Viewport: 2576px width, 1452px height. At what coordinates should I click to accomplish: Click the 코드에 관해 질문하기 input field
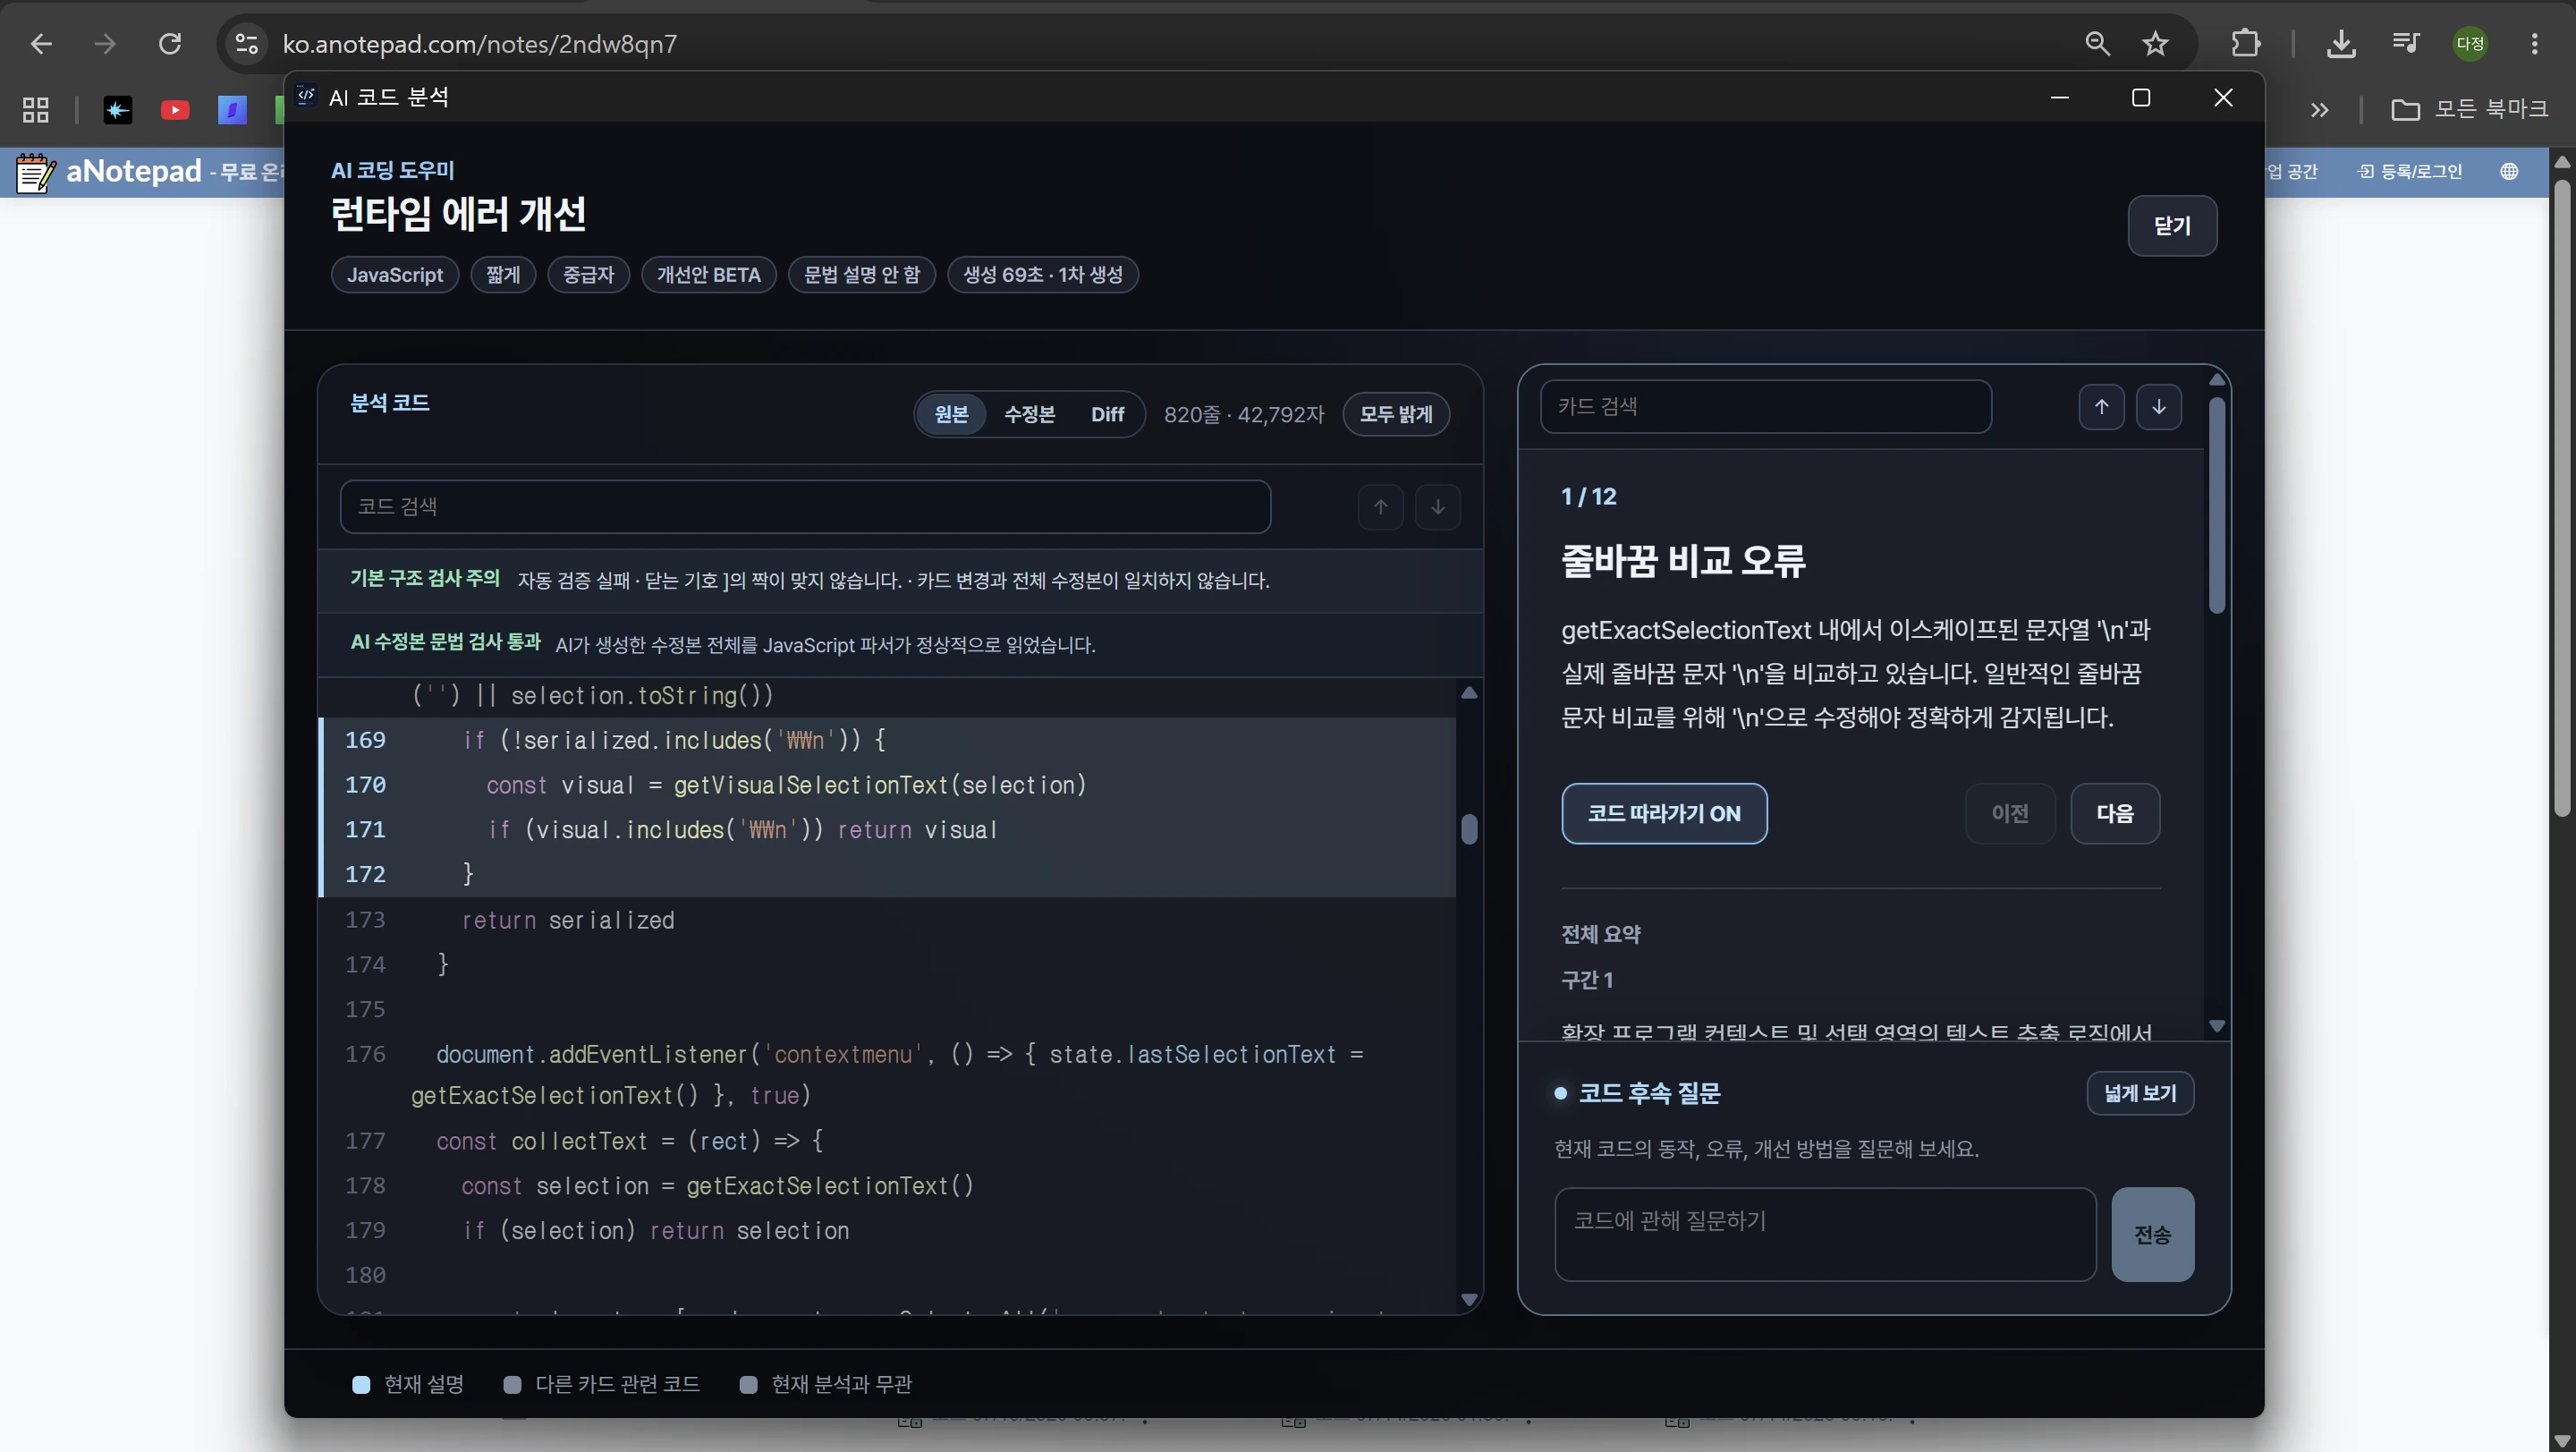point(1825,1234)
